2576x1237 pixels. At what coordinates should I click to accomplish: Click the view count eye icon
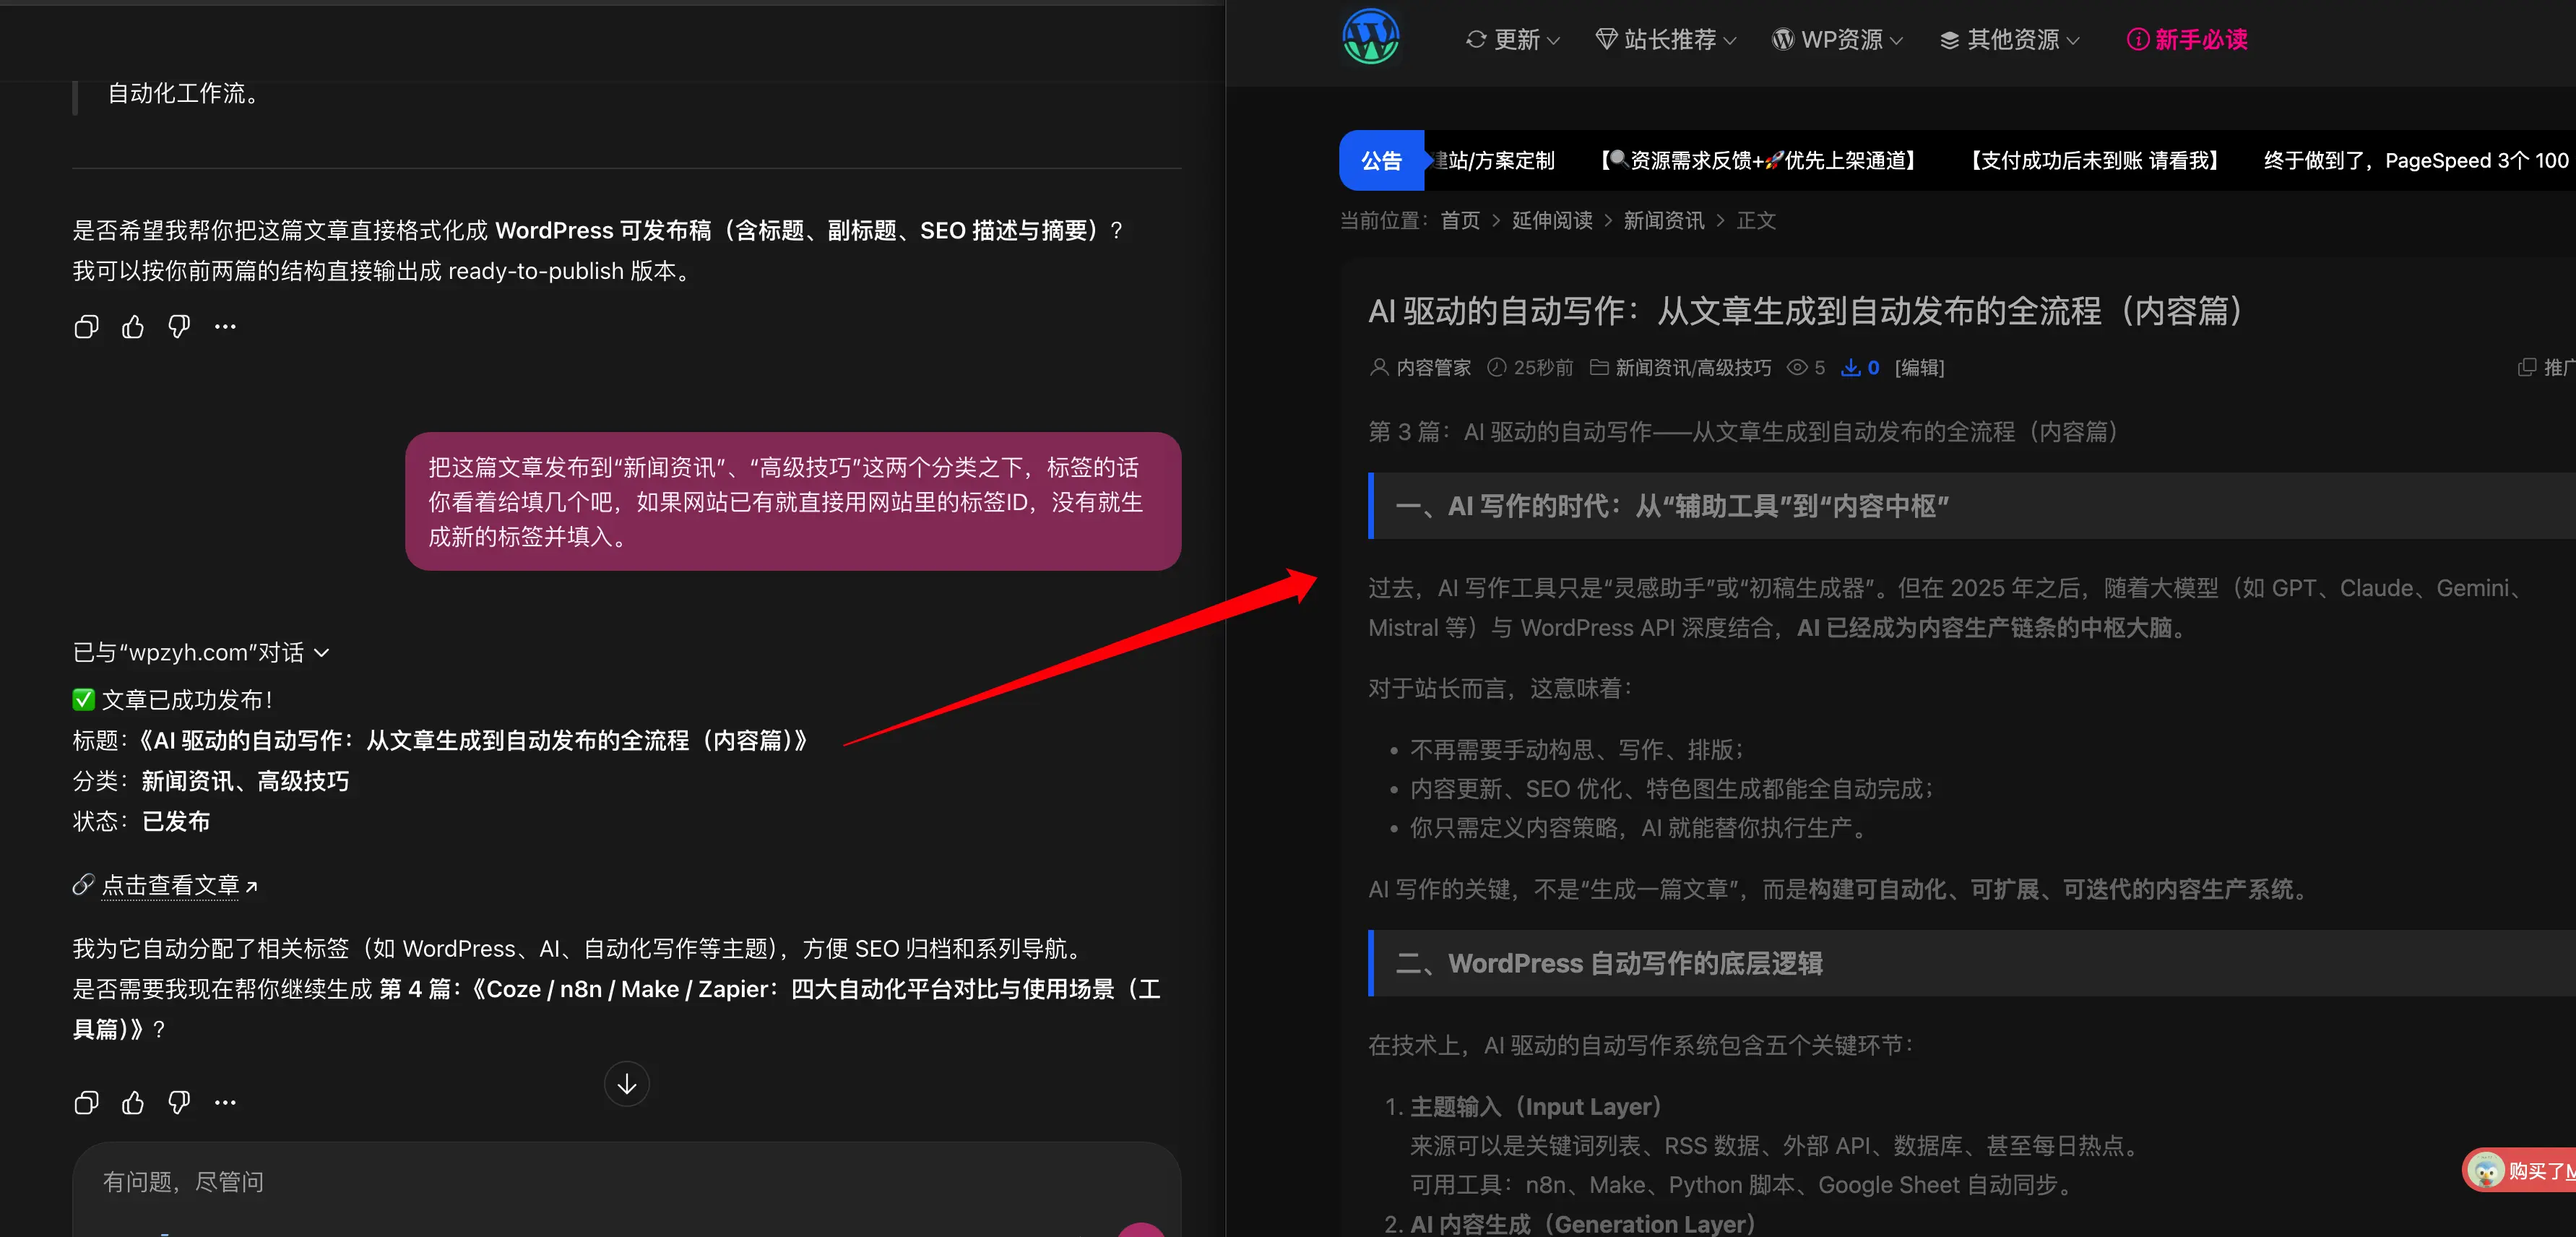tap(1797, 368)
